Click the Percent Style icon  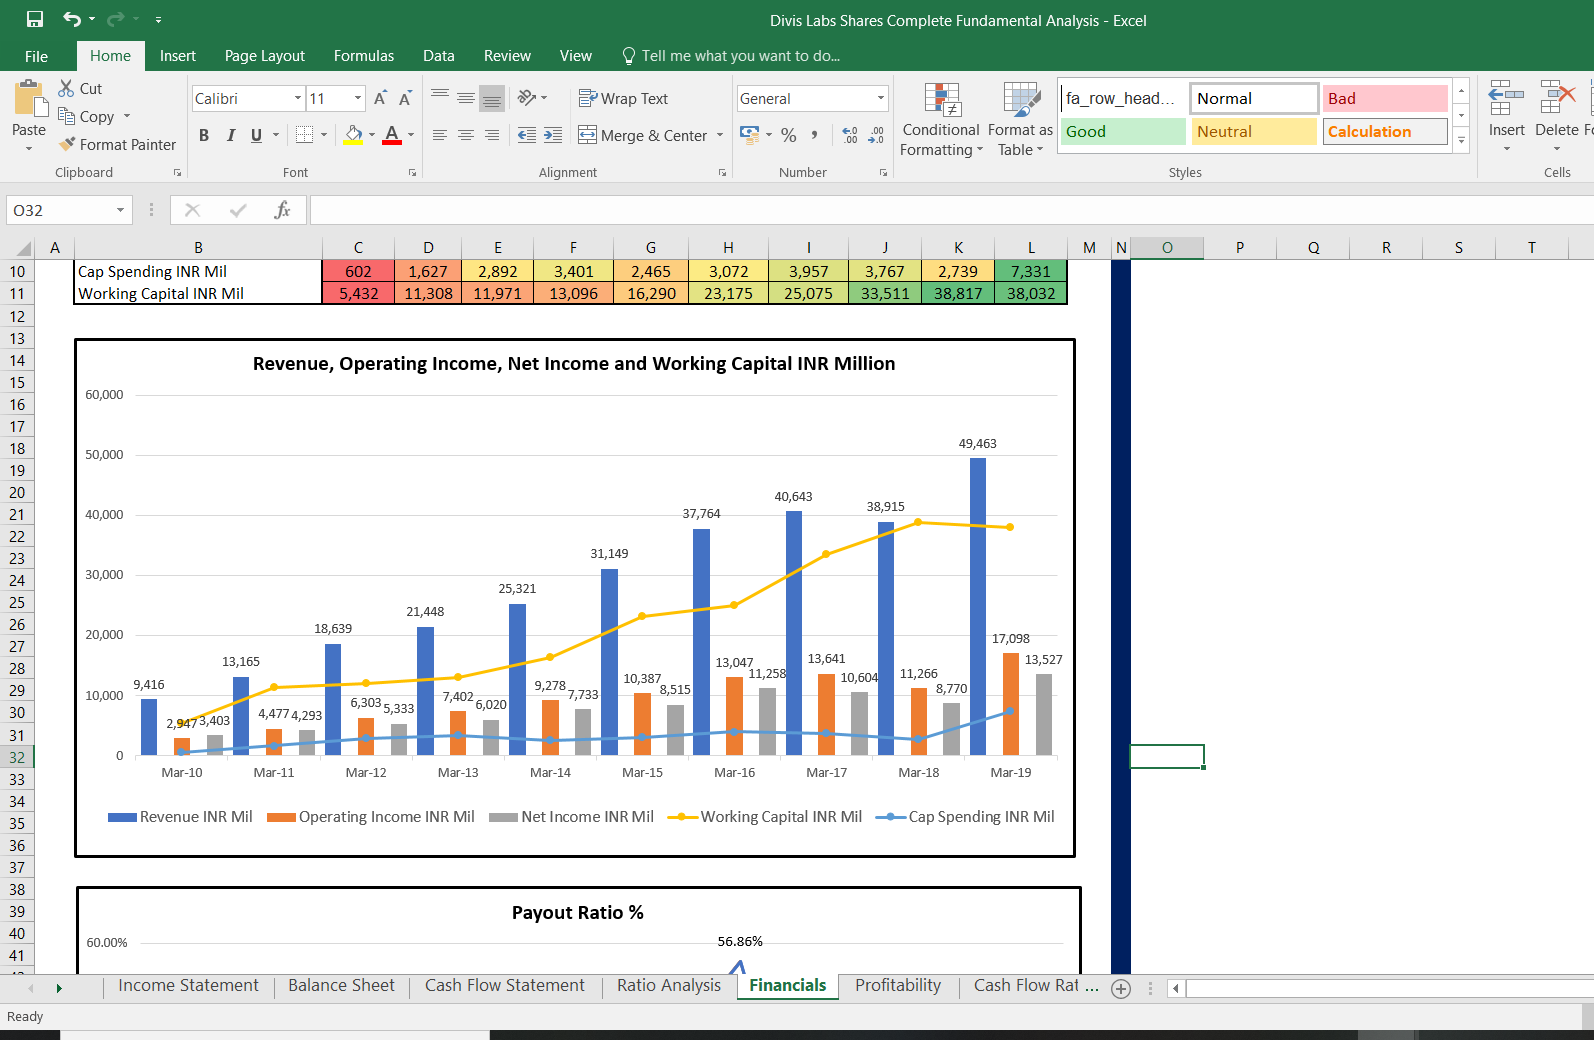(x=789, y=135)
